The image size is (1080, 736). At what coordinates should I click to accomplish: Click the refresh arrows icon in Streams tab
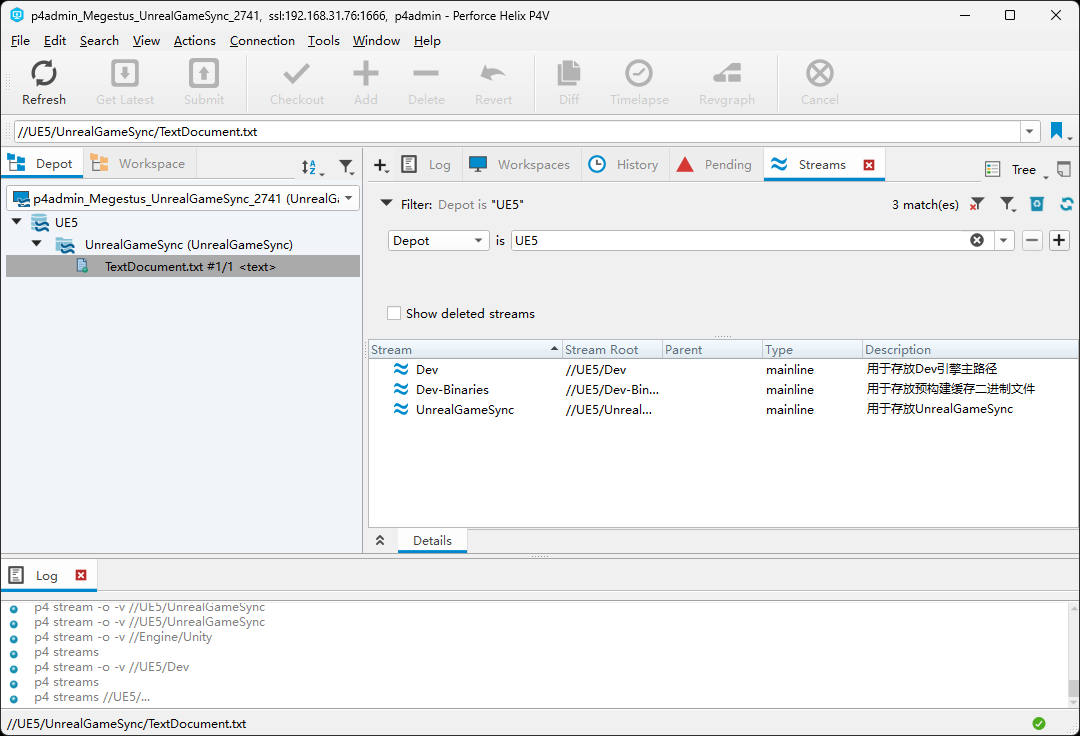(1067, 204)
